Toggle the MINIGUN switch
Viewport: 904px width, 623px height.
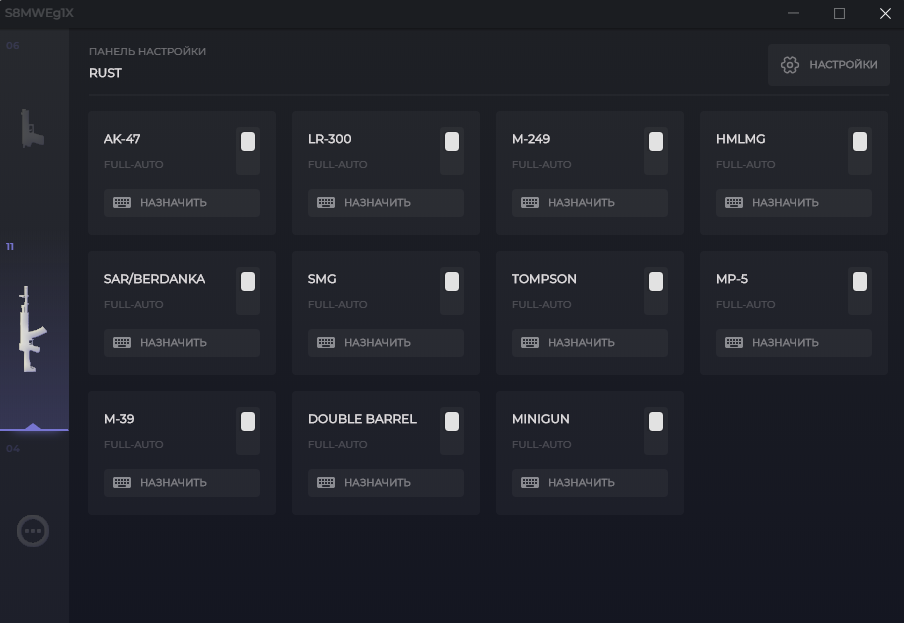656,431
